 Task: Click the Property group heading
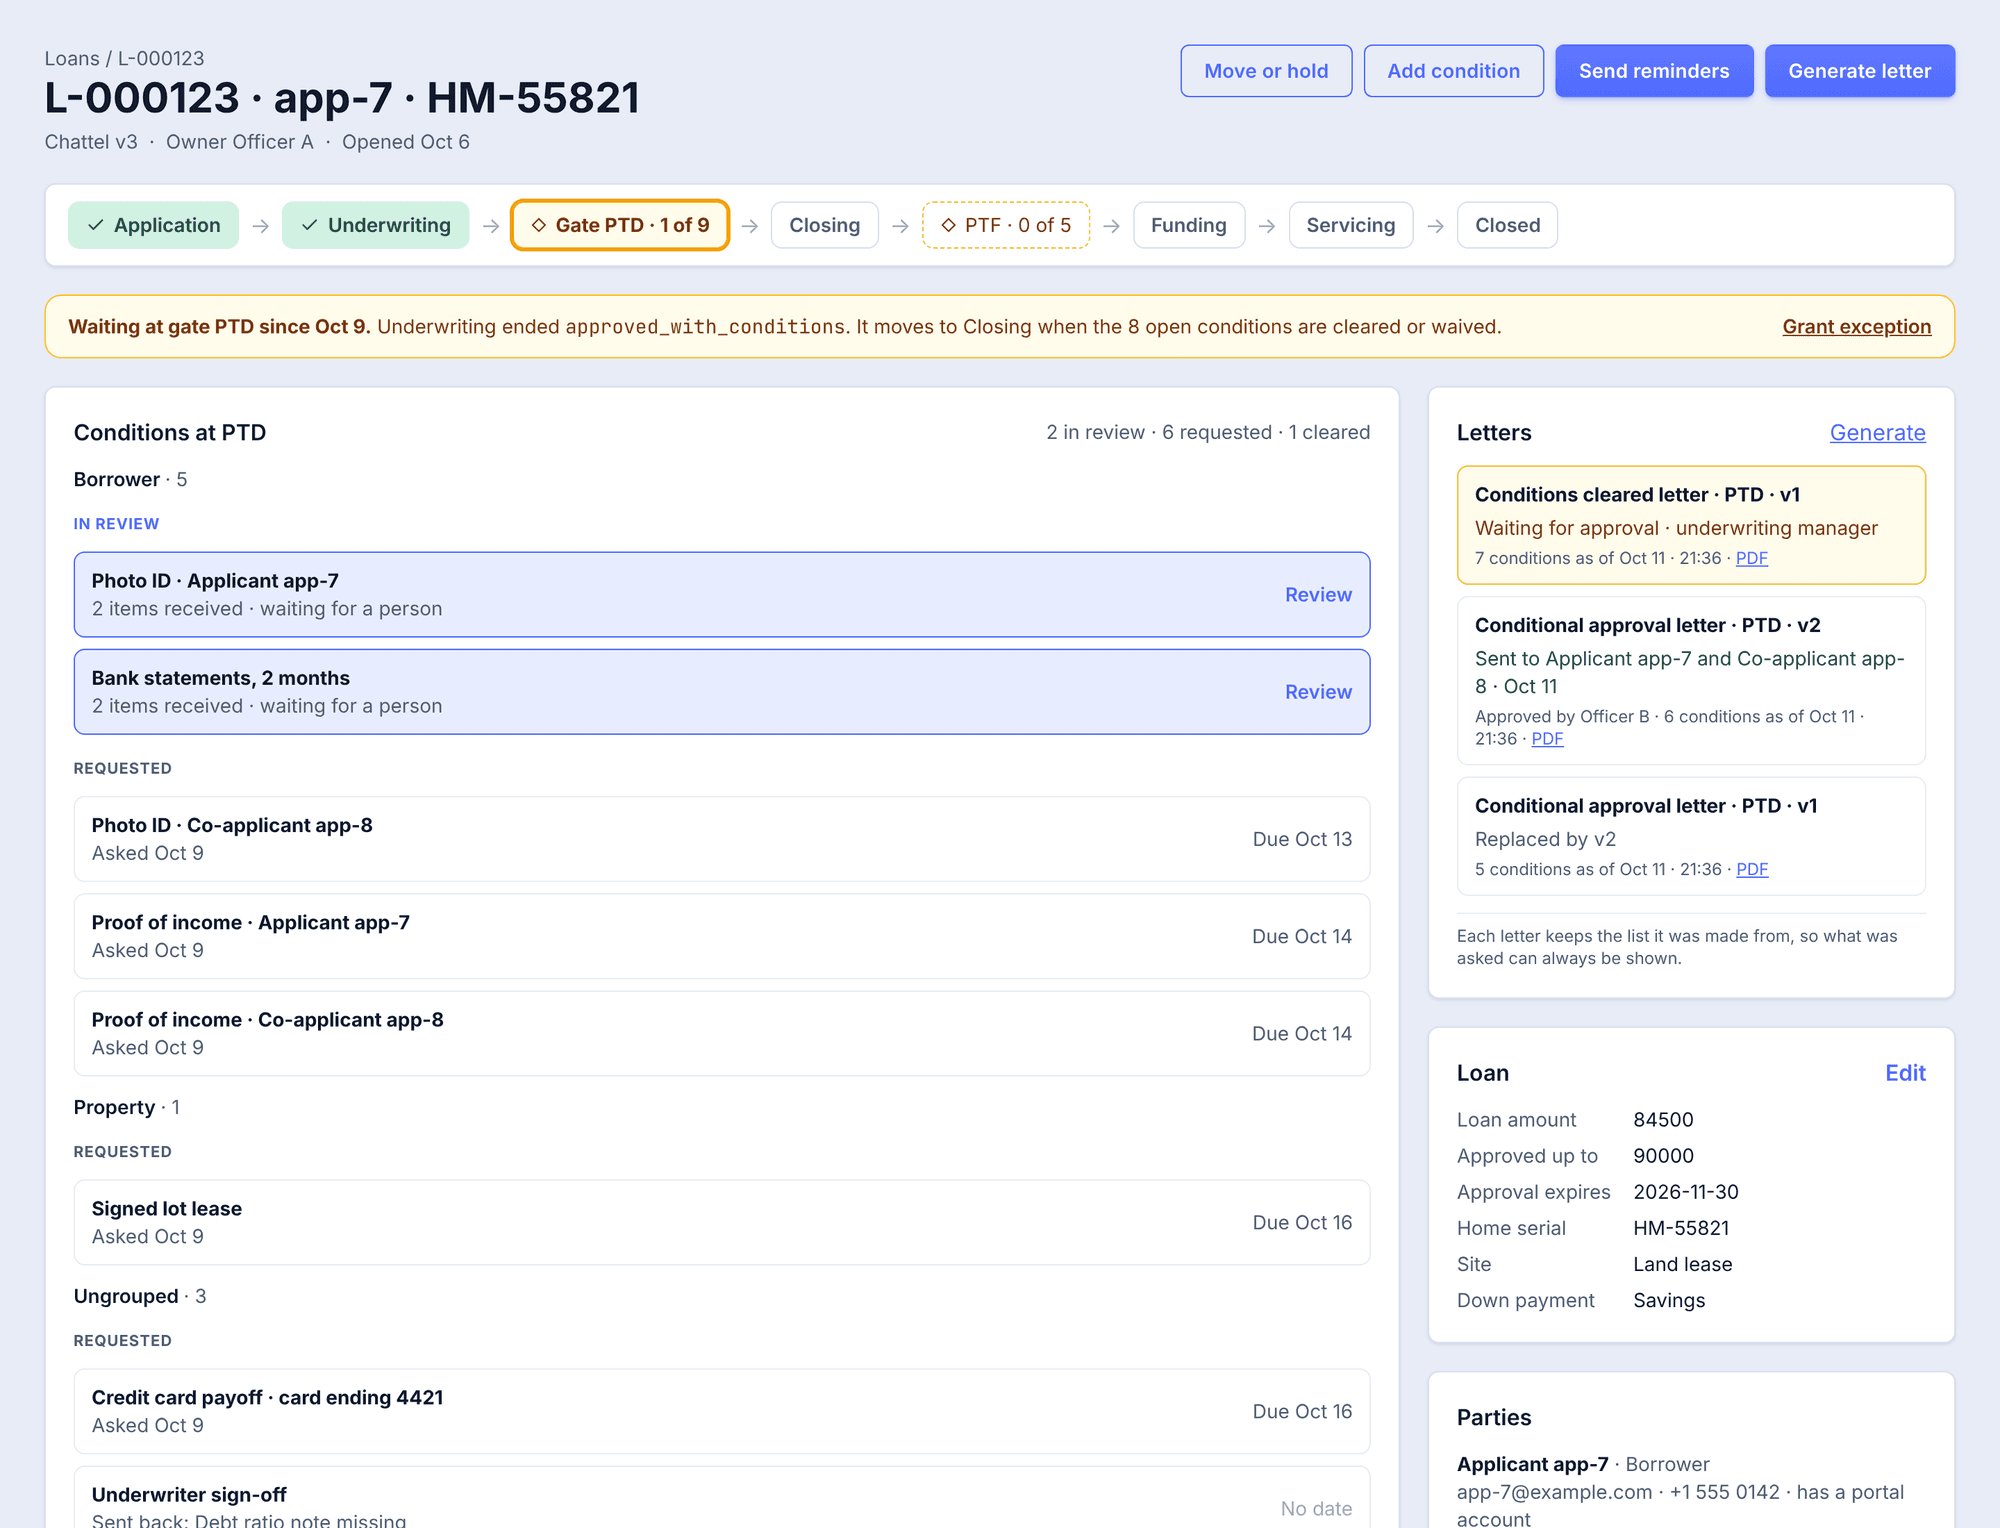click(127, 1107)
